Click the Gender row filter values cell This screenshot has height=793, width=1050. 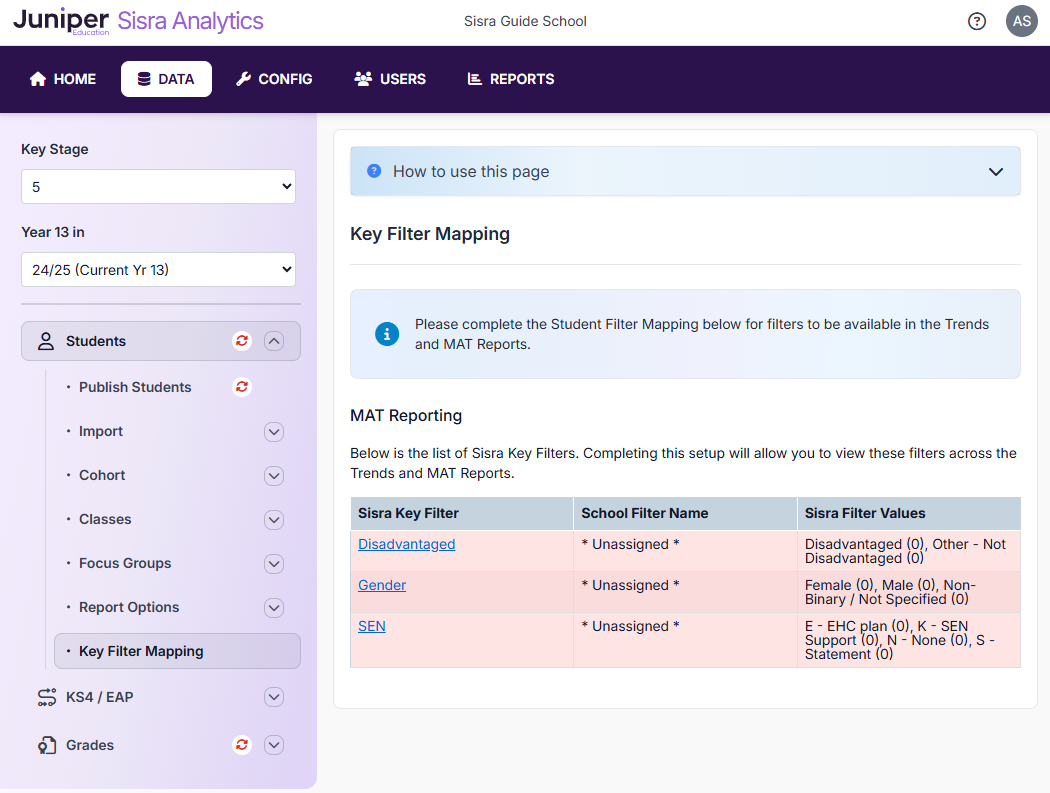(909, 592)
